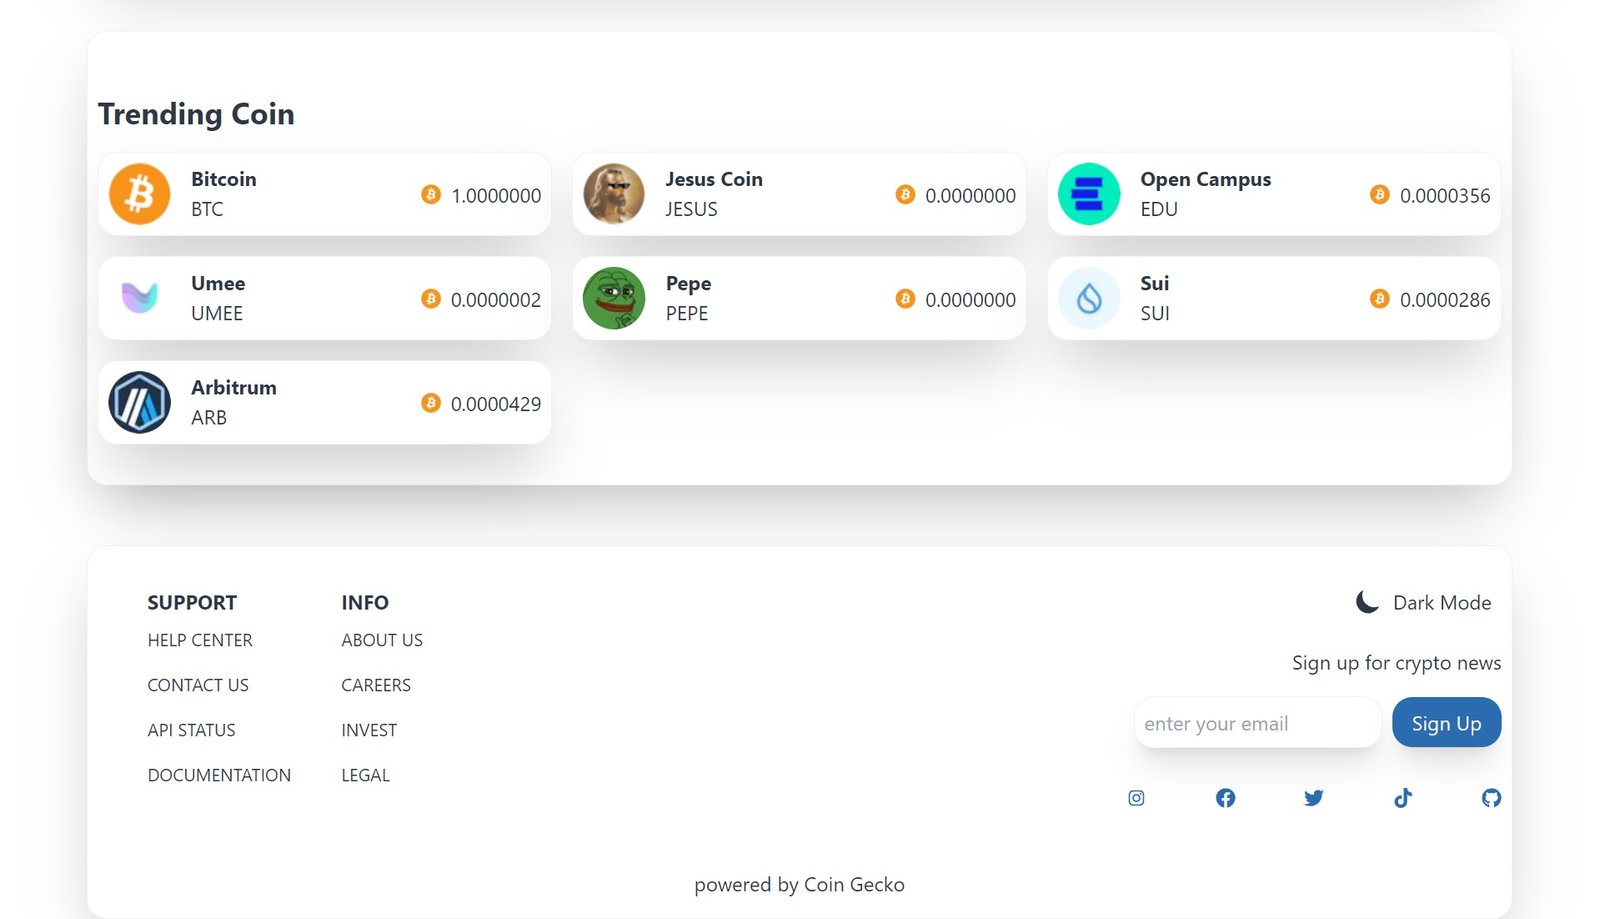
Task: Go to the API Status page
Action: point(191,730)
